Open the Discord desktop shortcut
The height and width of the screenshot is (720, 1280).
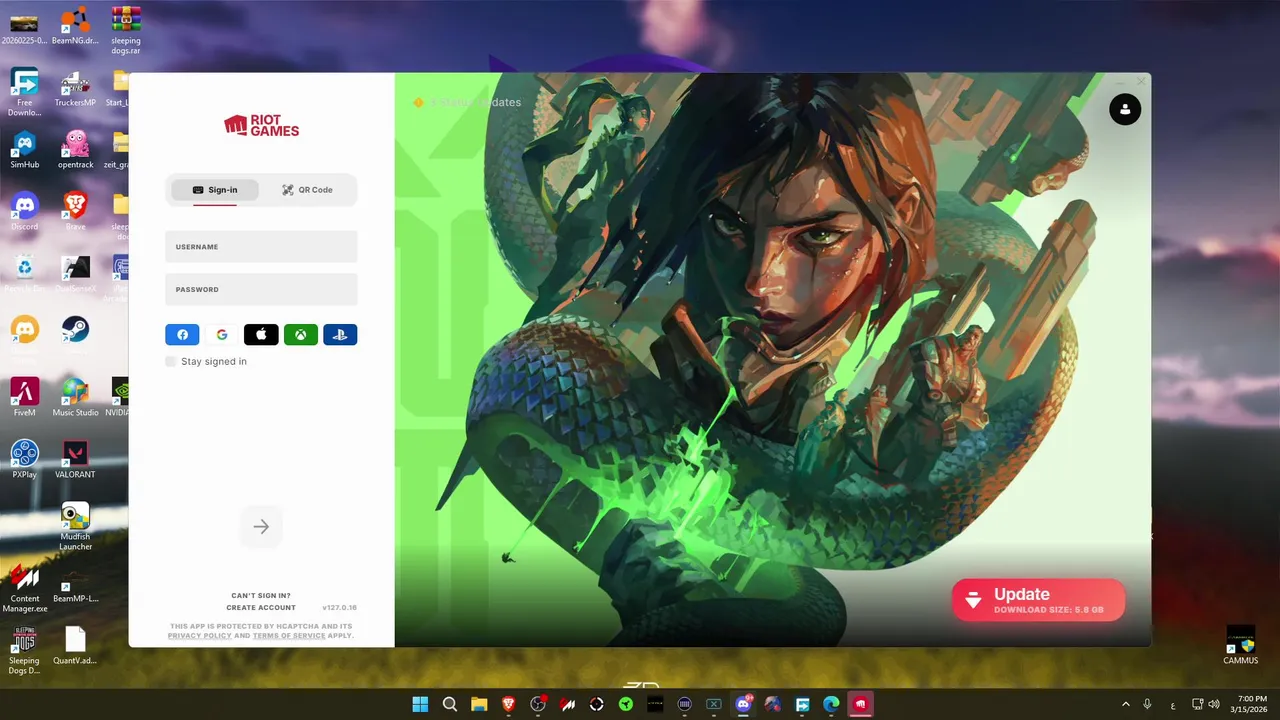pos(24,211)
